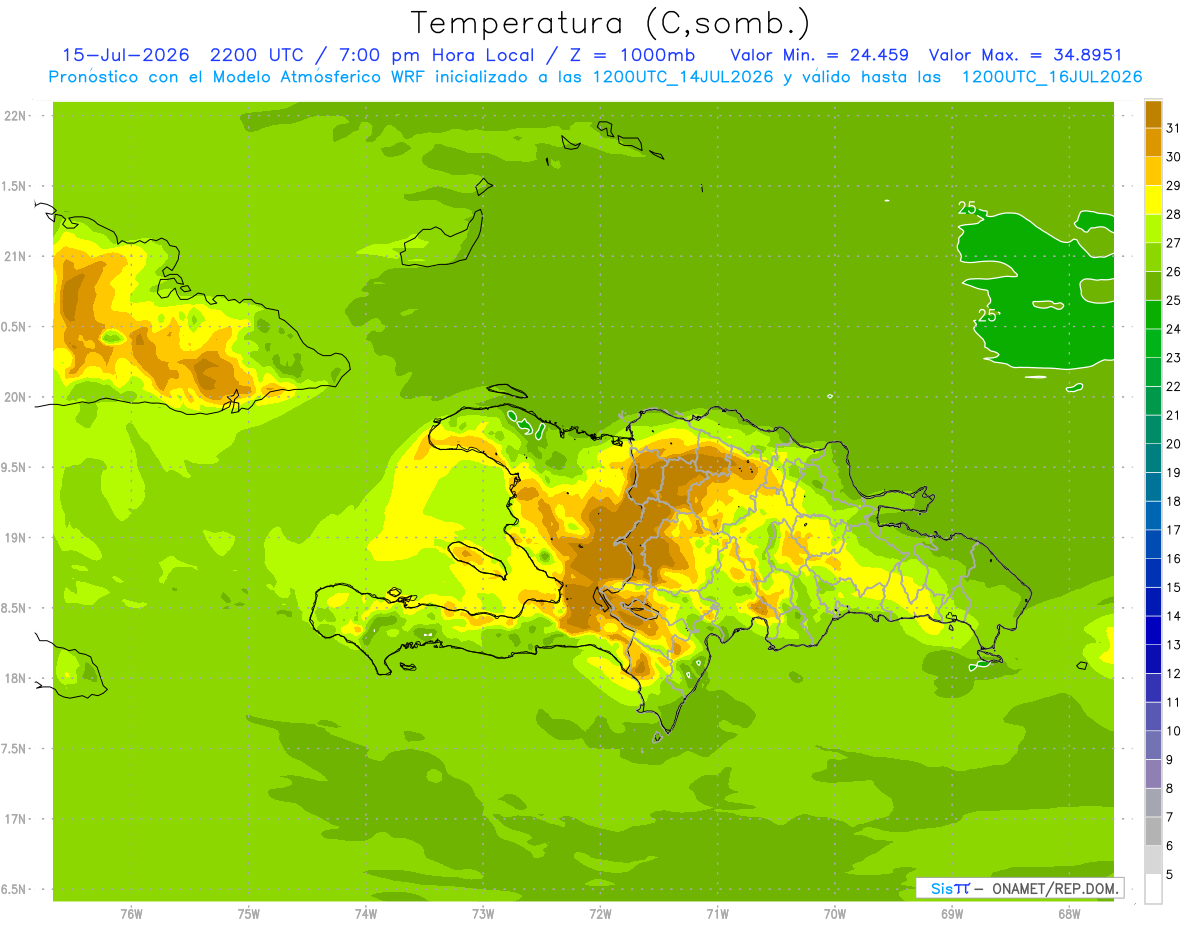Click latitude label "6.5N"

pos(13,889)
